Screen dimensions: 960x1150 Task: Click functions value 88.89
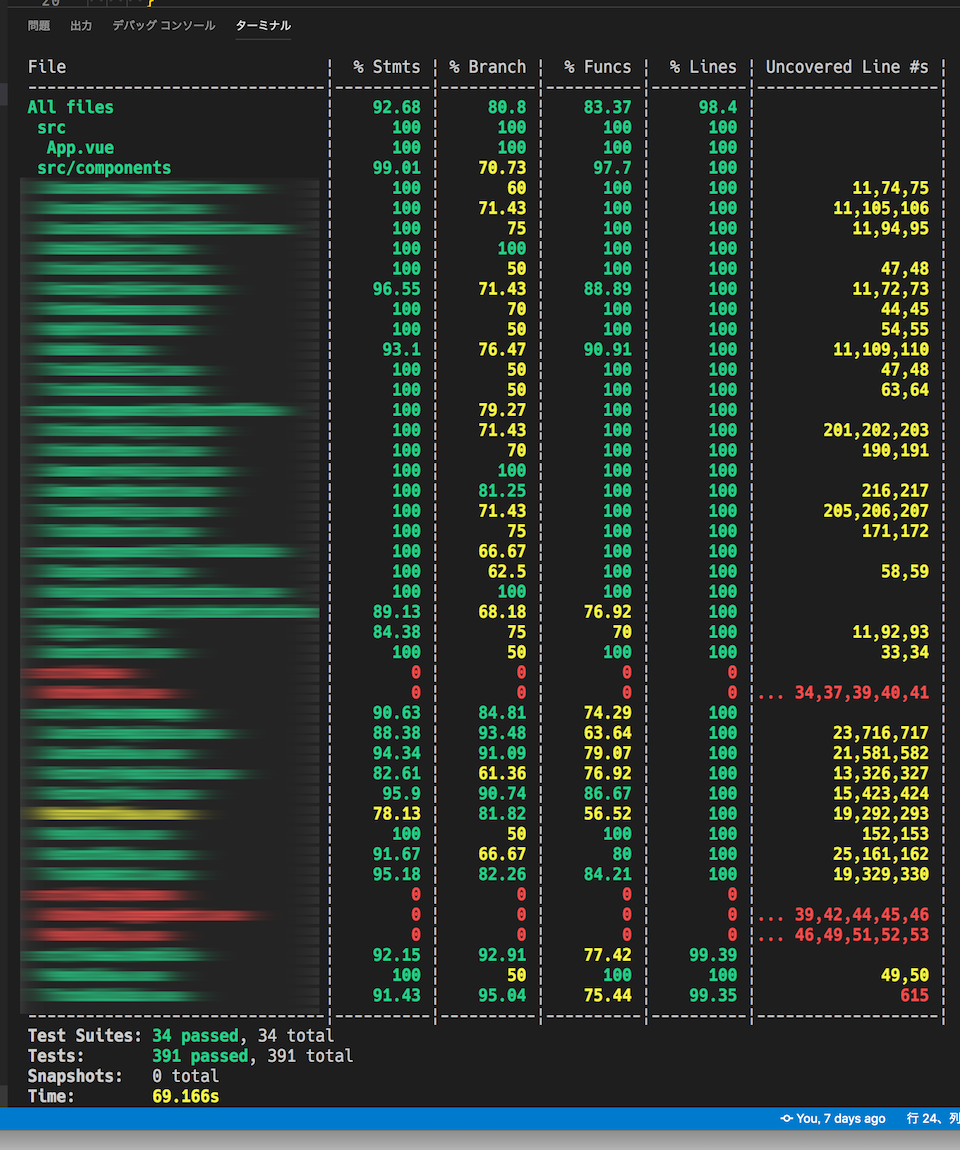click(607, 289)
